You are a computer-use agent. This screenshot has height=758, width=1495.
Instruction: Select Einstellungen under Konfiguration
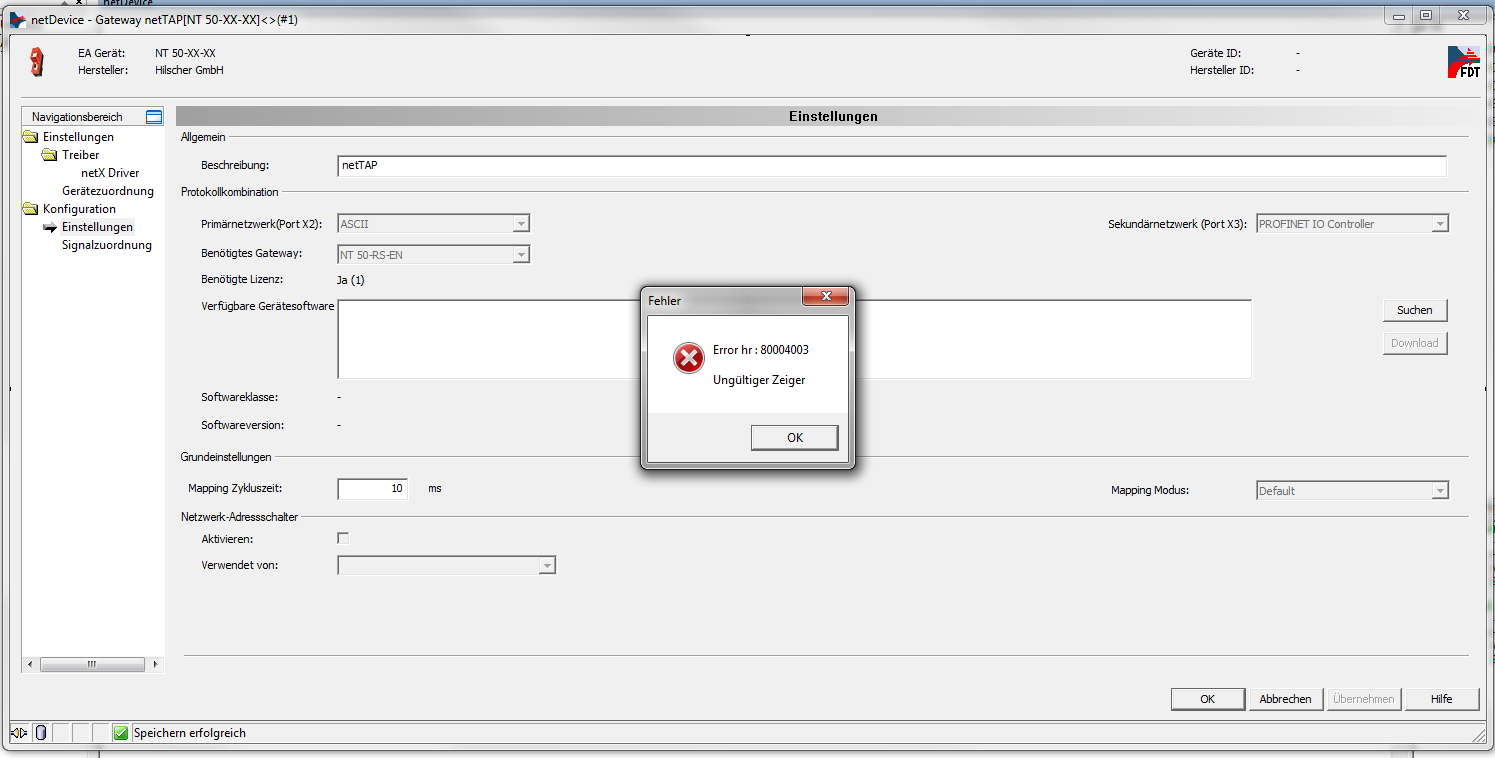[x=97, y=227]
